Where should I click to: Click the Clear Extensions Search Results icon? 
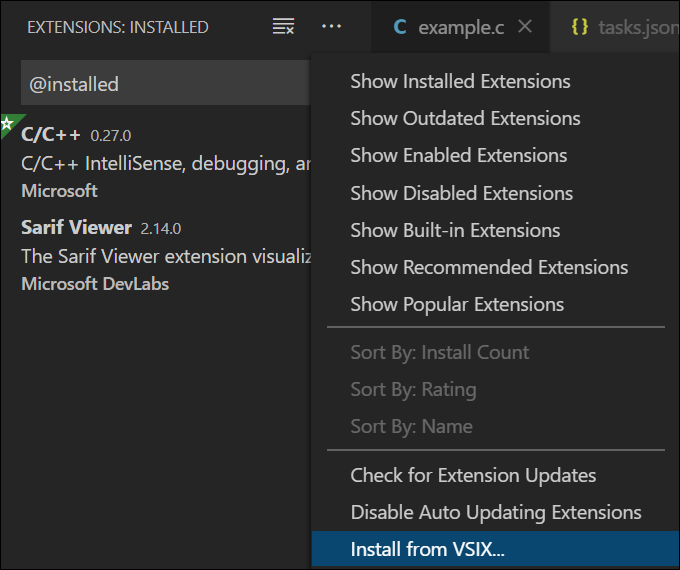coord(283,27)
